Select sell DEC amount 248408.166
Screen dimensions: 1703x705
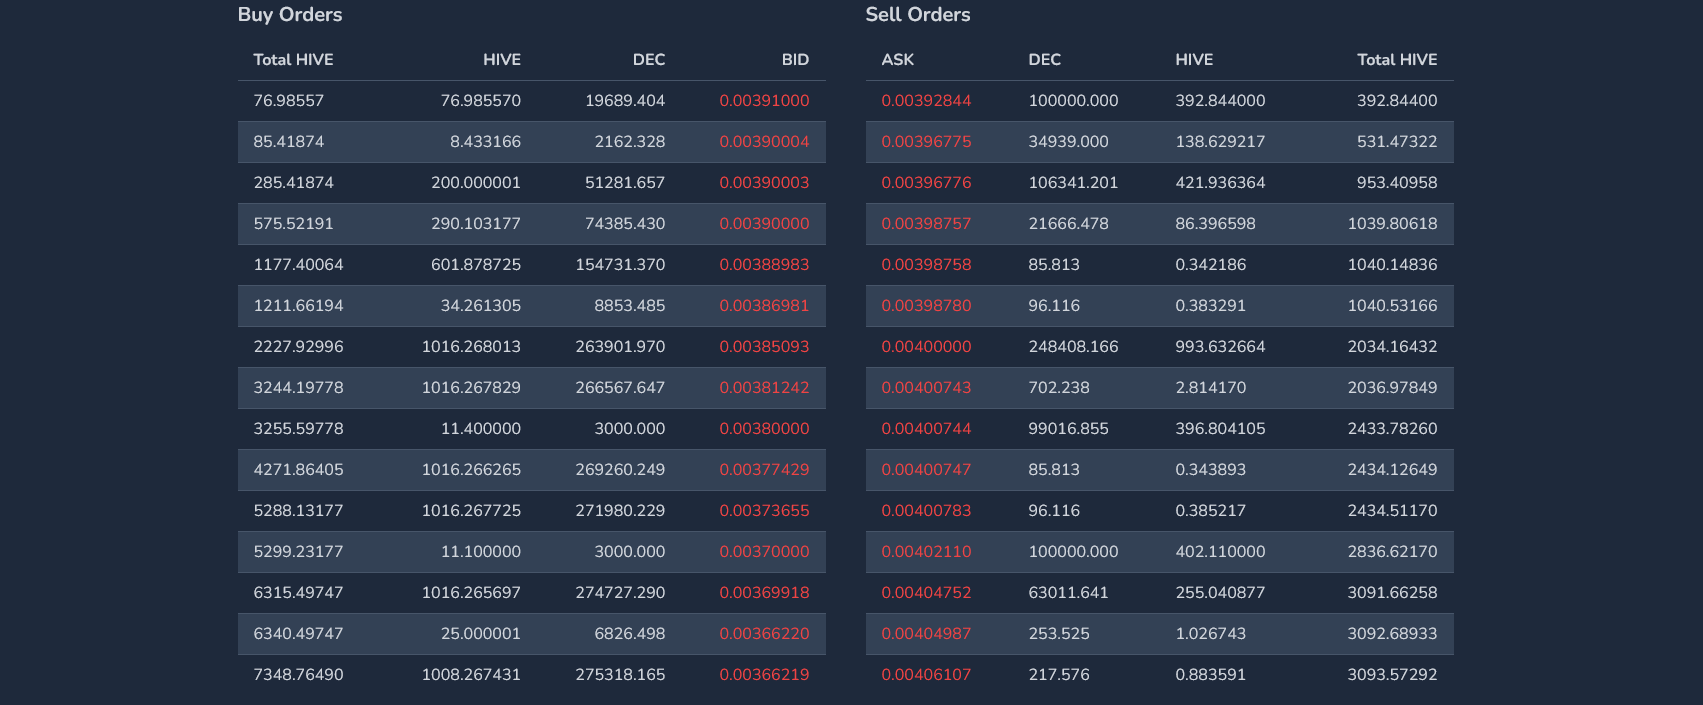(x=1074, y=347)
